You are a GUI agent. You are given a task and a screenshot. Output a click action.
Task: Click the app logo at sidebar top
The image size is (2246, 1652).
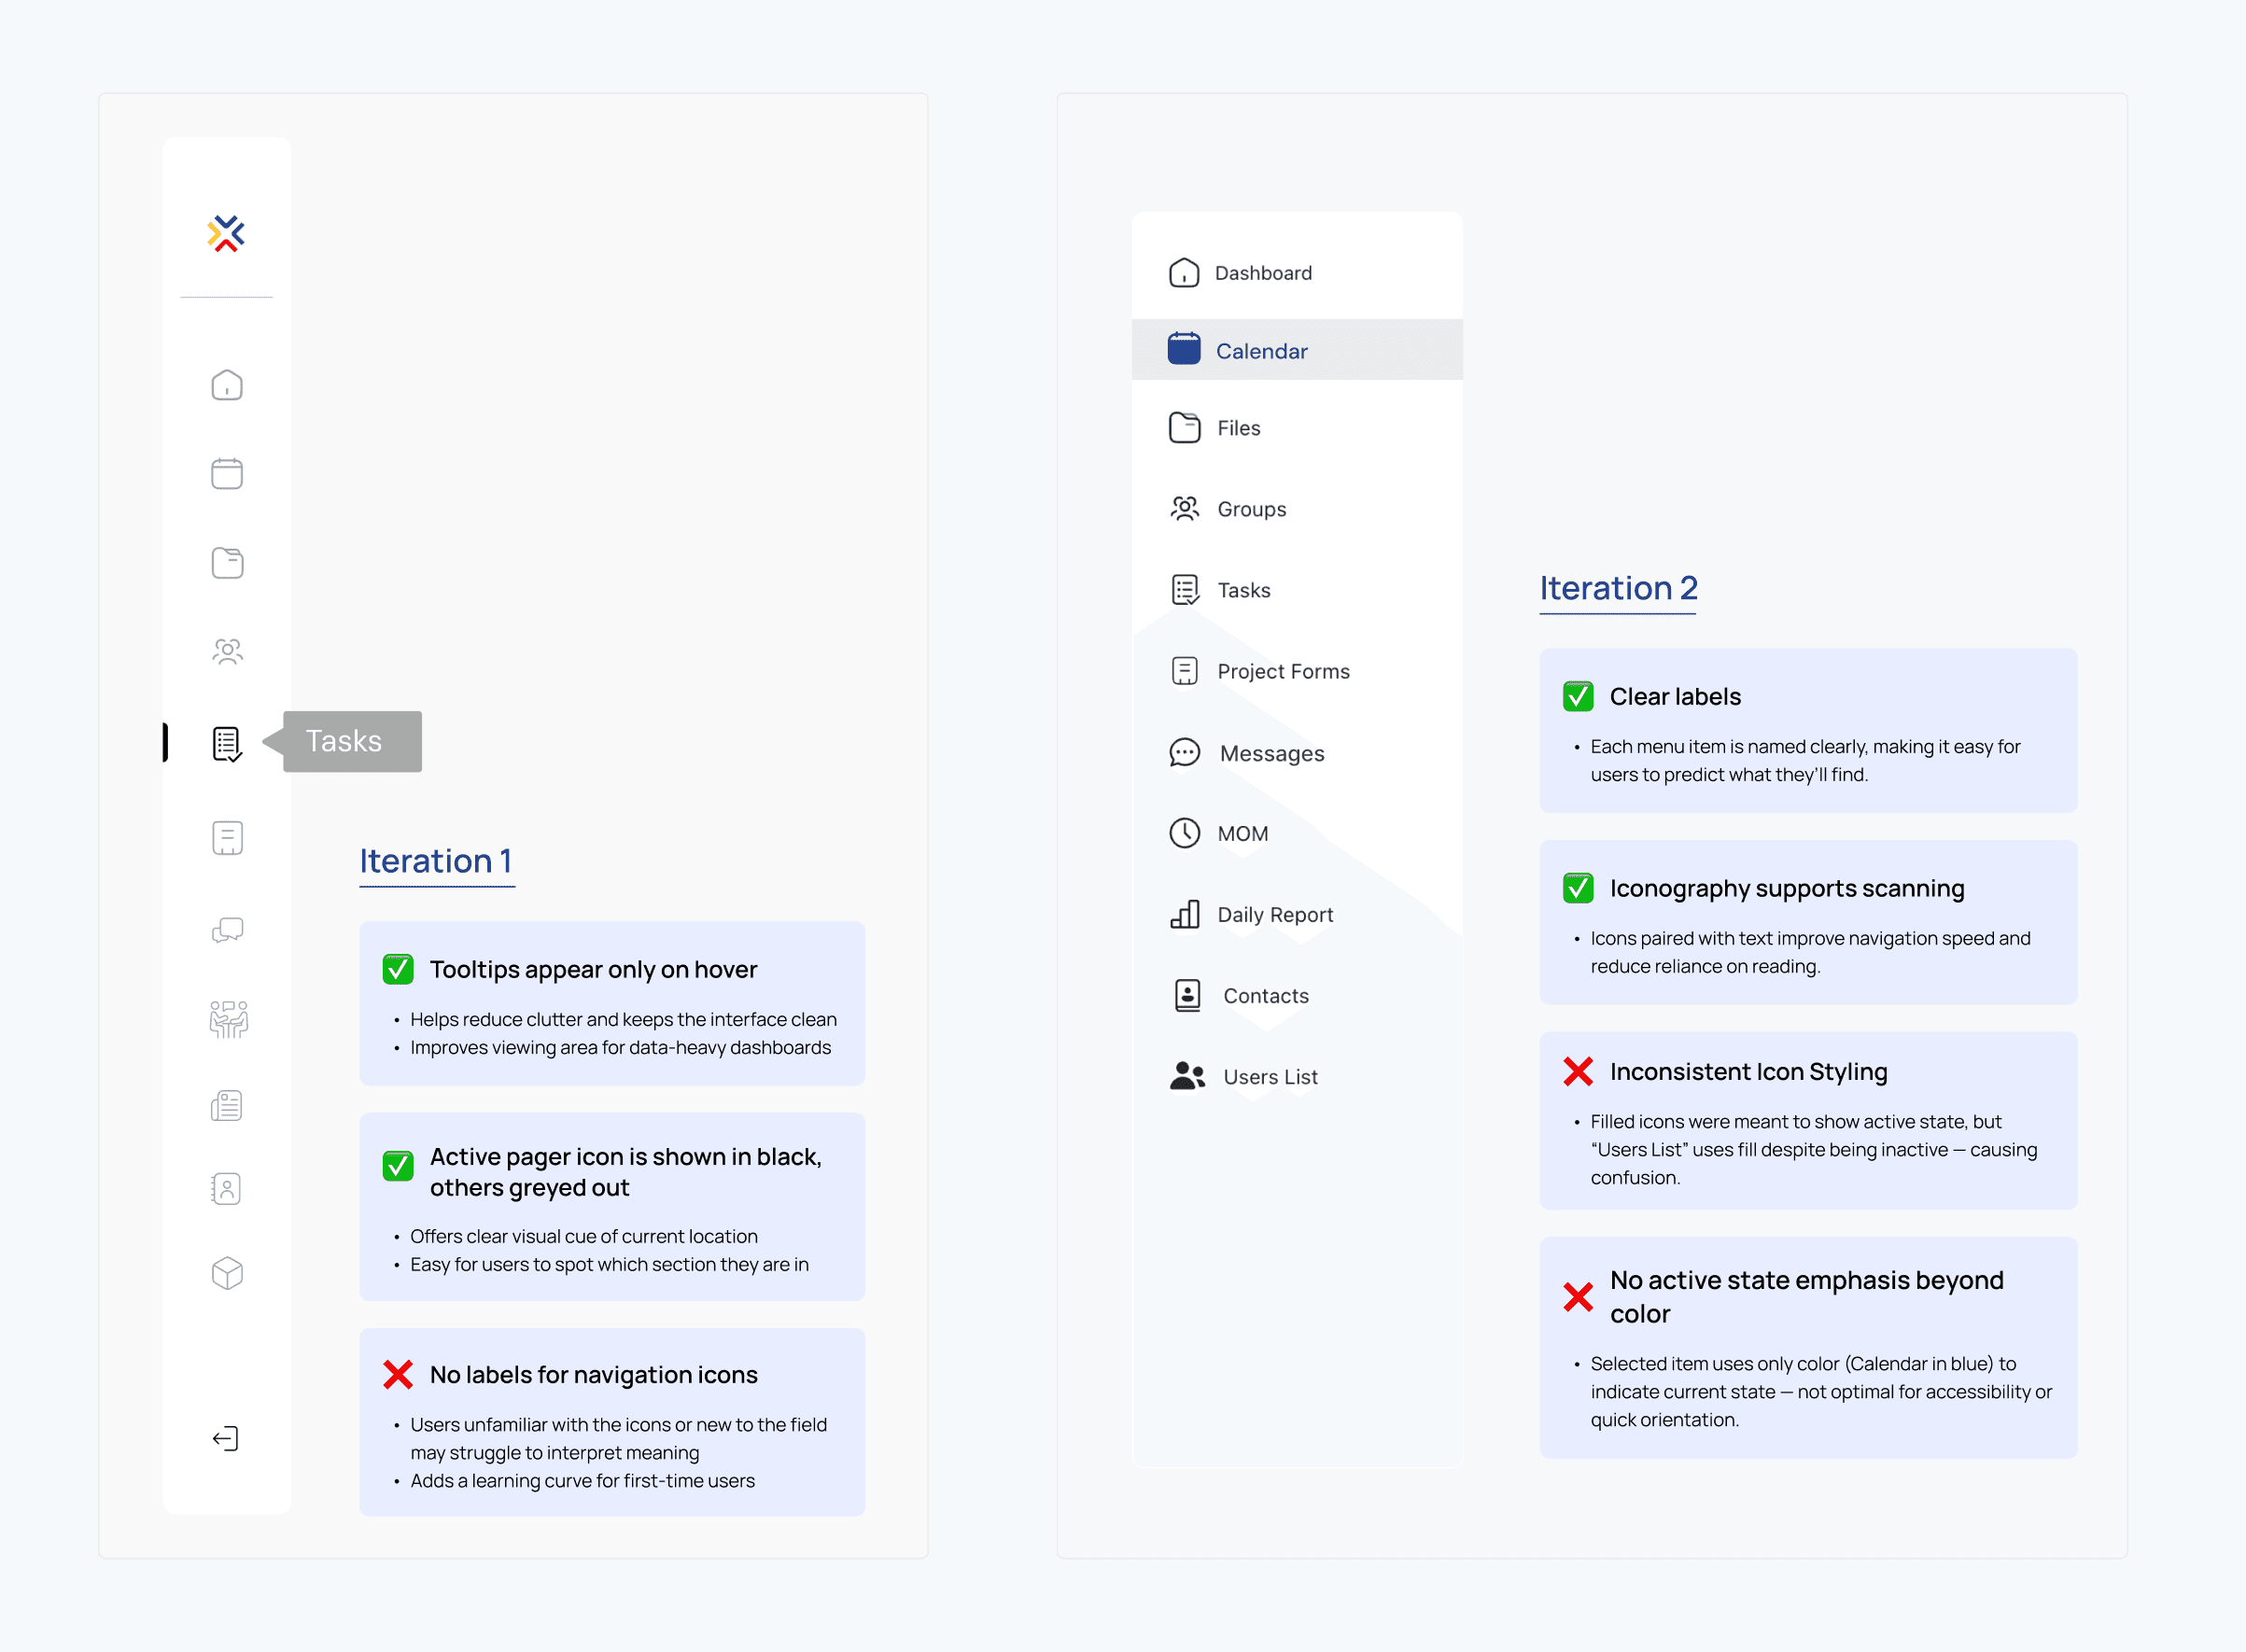[x=226, y=234]
